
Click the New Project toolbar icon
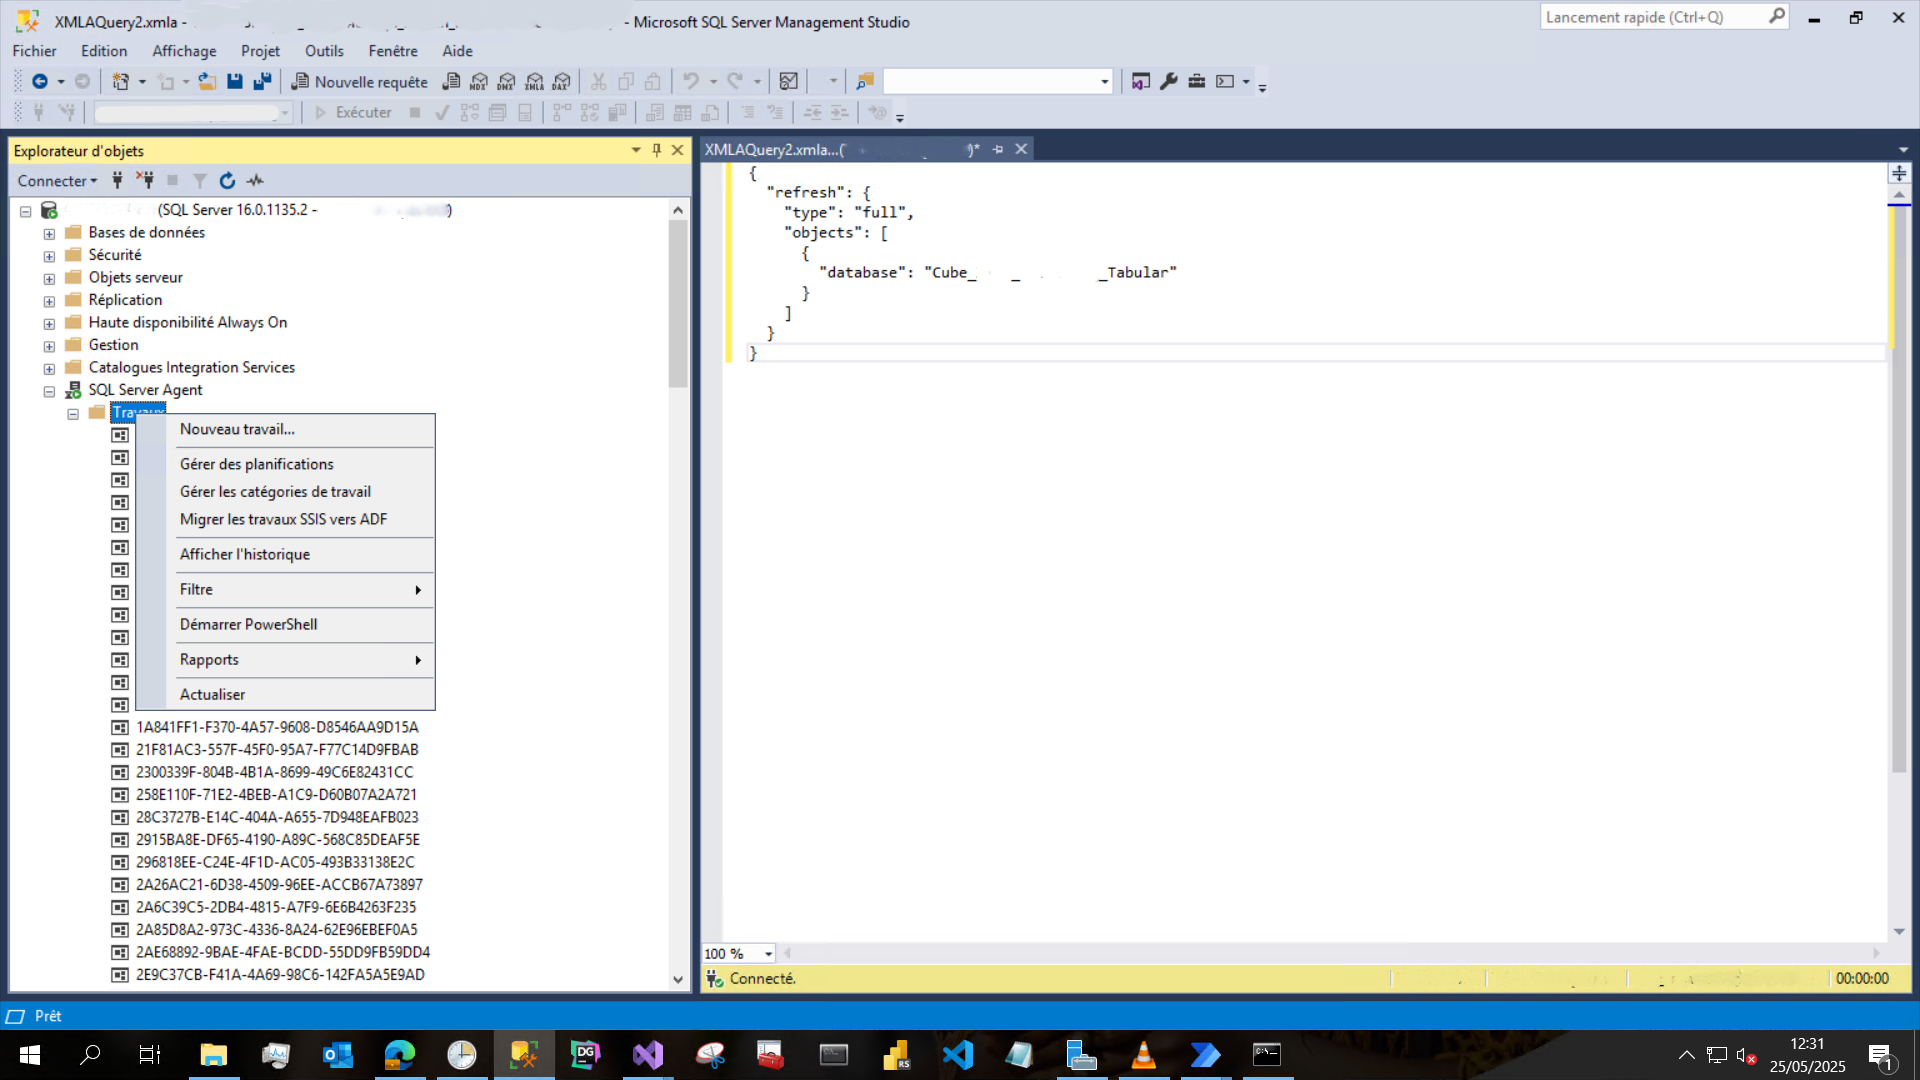point(121,82)
